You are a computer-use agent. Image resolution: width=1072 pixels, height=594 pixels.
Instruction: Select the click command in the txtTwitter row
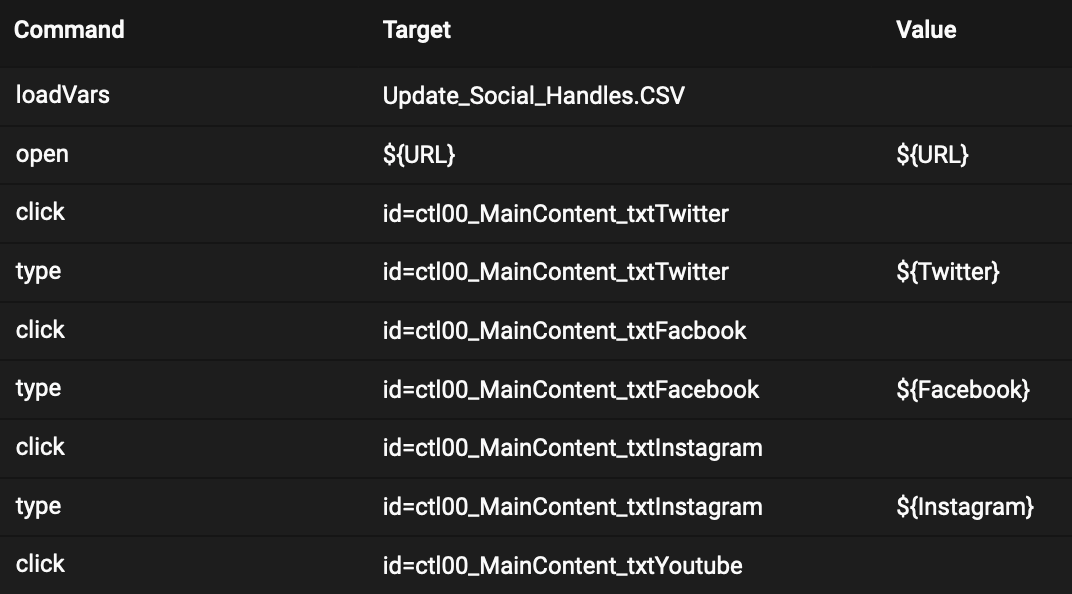click(40, 213)
